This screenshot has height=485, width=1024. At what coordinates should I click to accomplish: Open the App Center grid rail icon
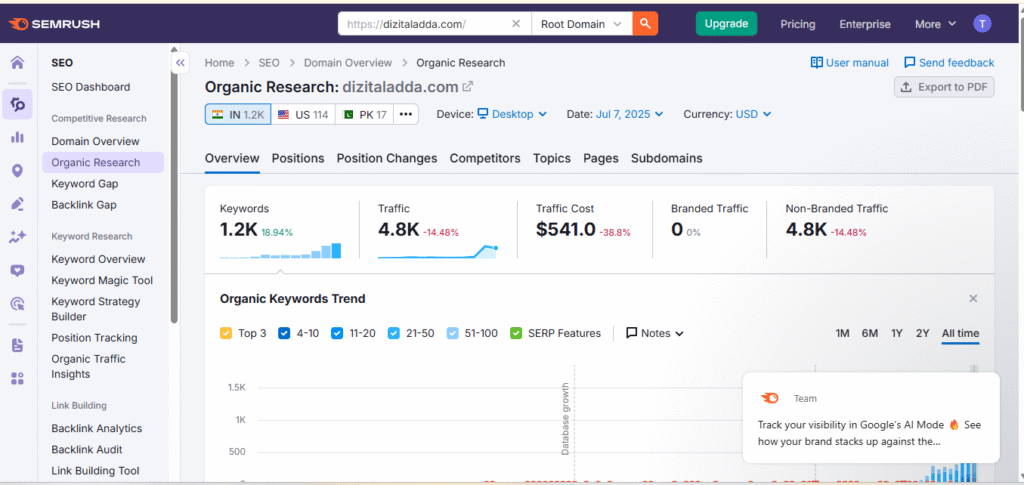[x=18, y=379]
